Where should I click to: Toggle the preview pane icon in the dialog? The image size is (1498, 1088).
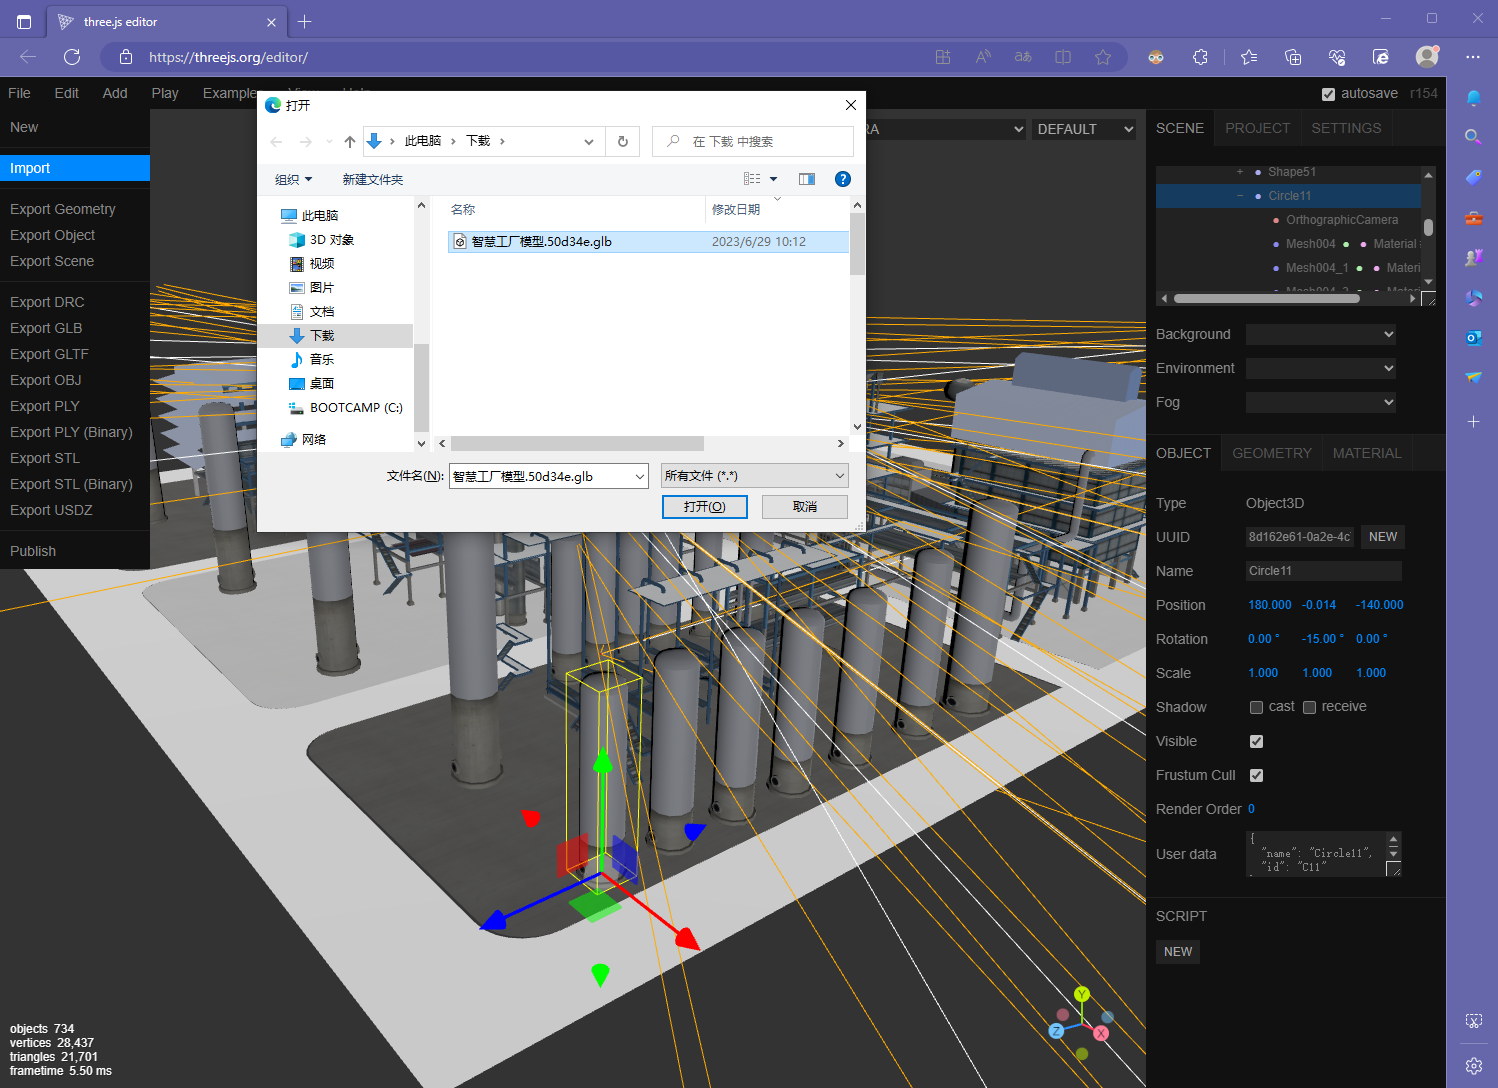click(807, 179)
